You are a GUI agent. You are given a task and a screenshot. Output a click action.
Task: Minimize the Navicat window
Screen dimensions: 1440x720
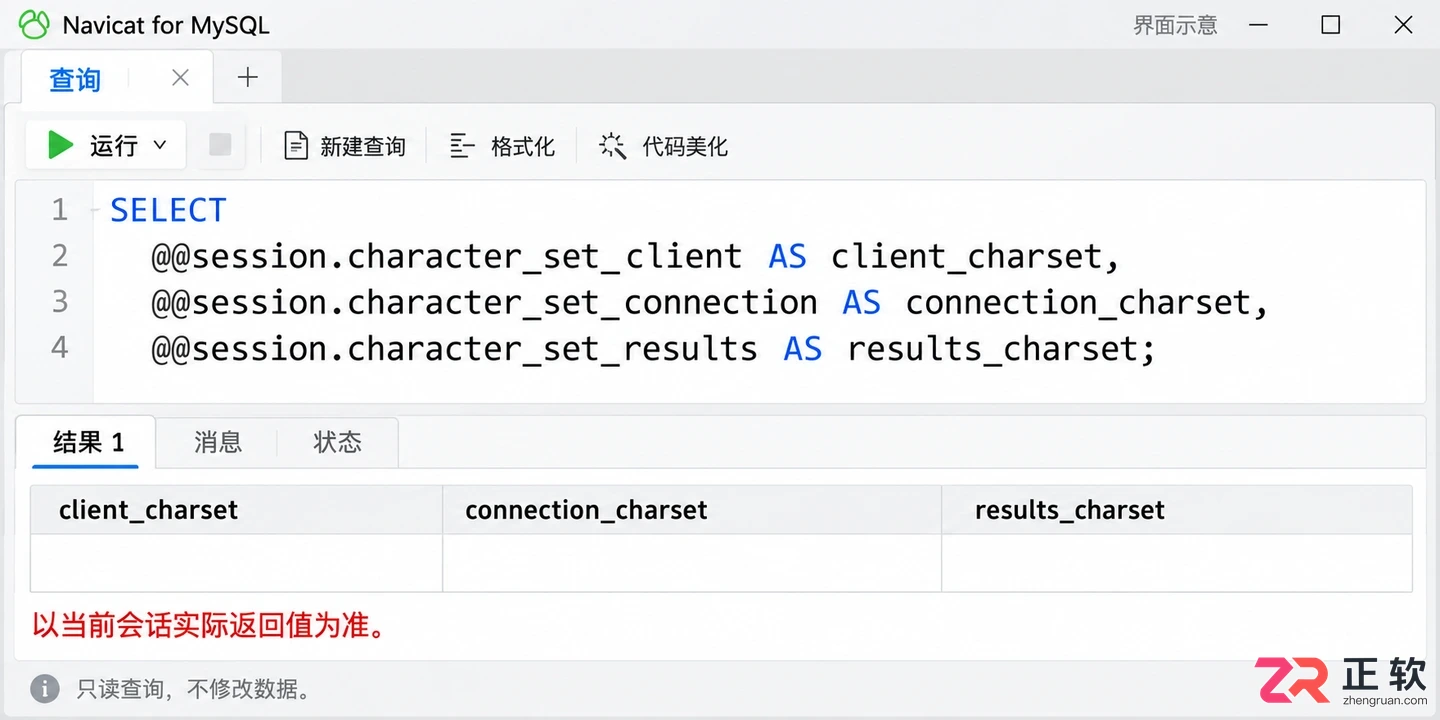tap(1258, 25)
